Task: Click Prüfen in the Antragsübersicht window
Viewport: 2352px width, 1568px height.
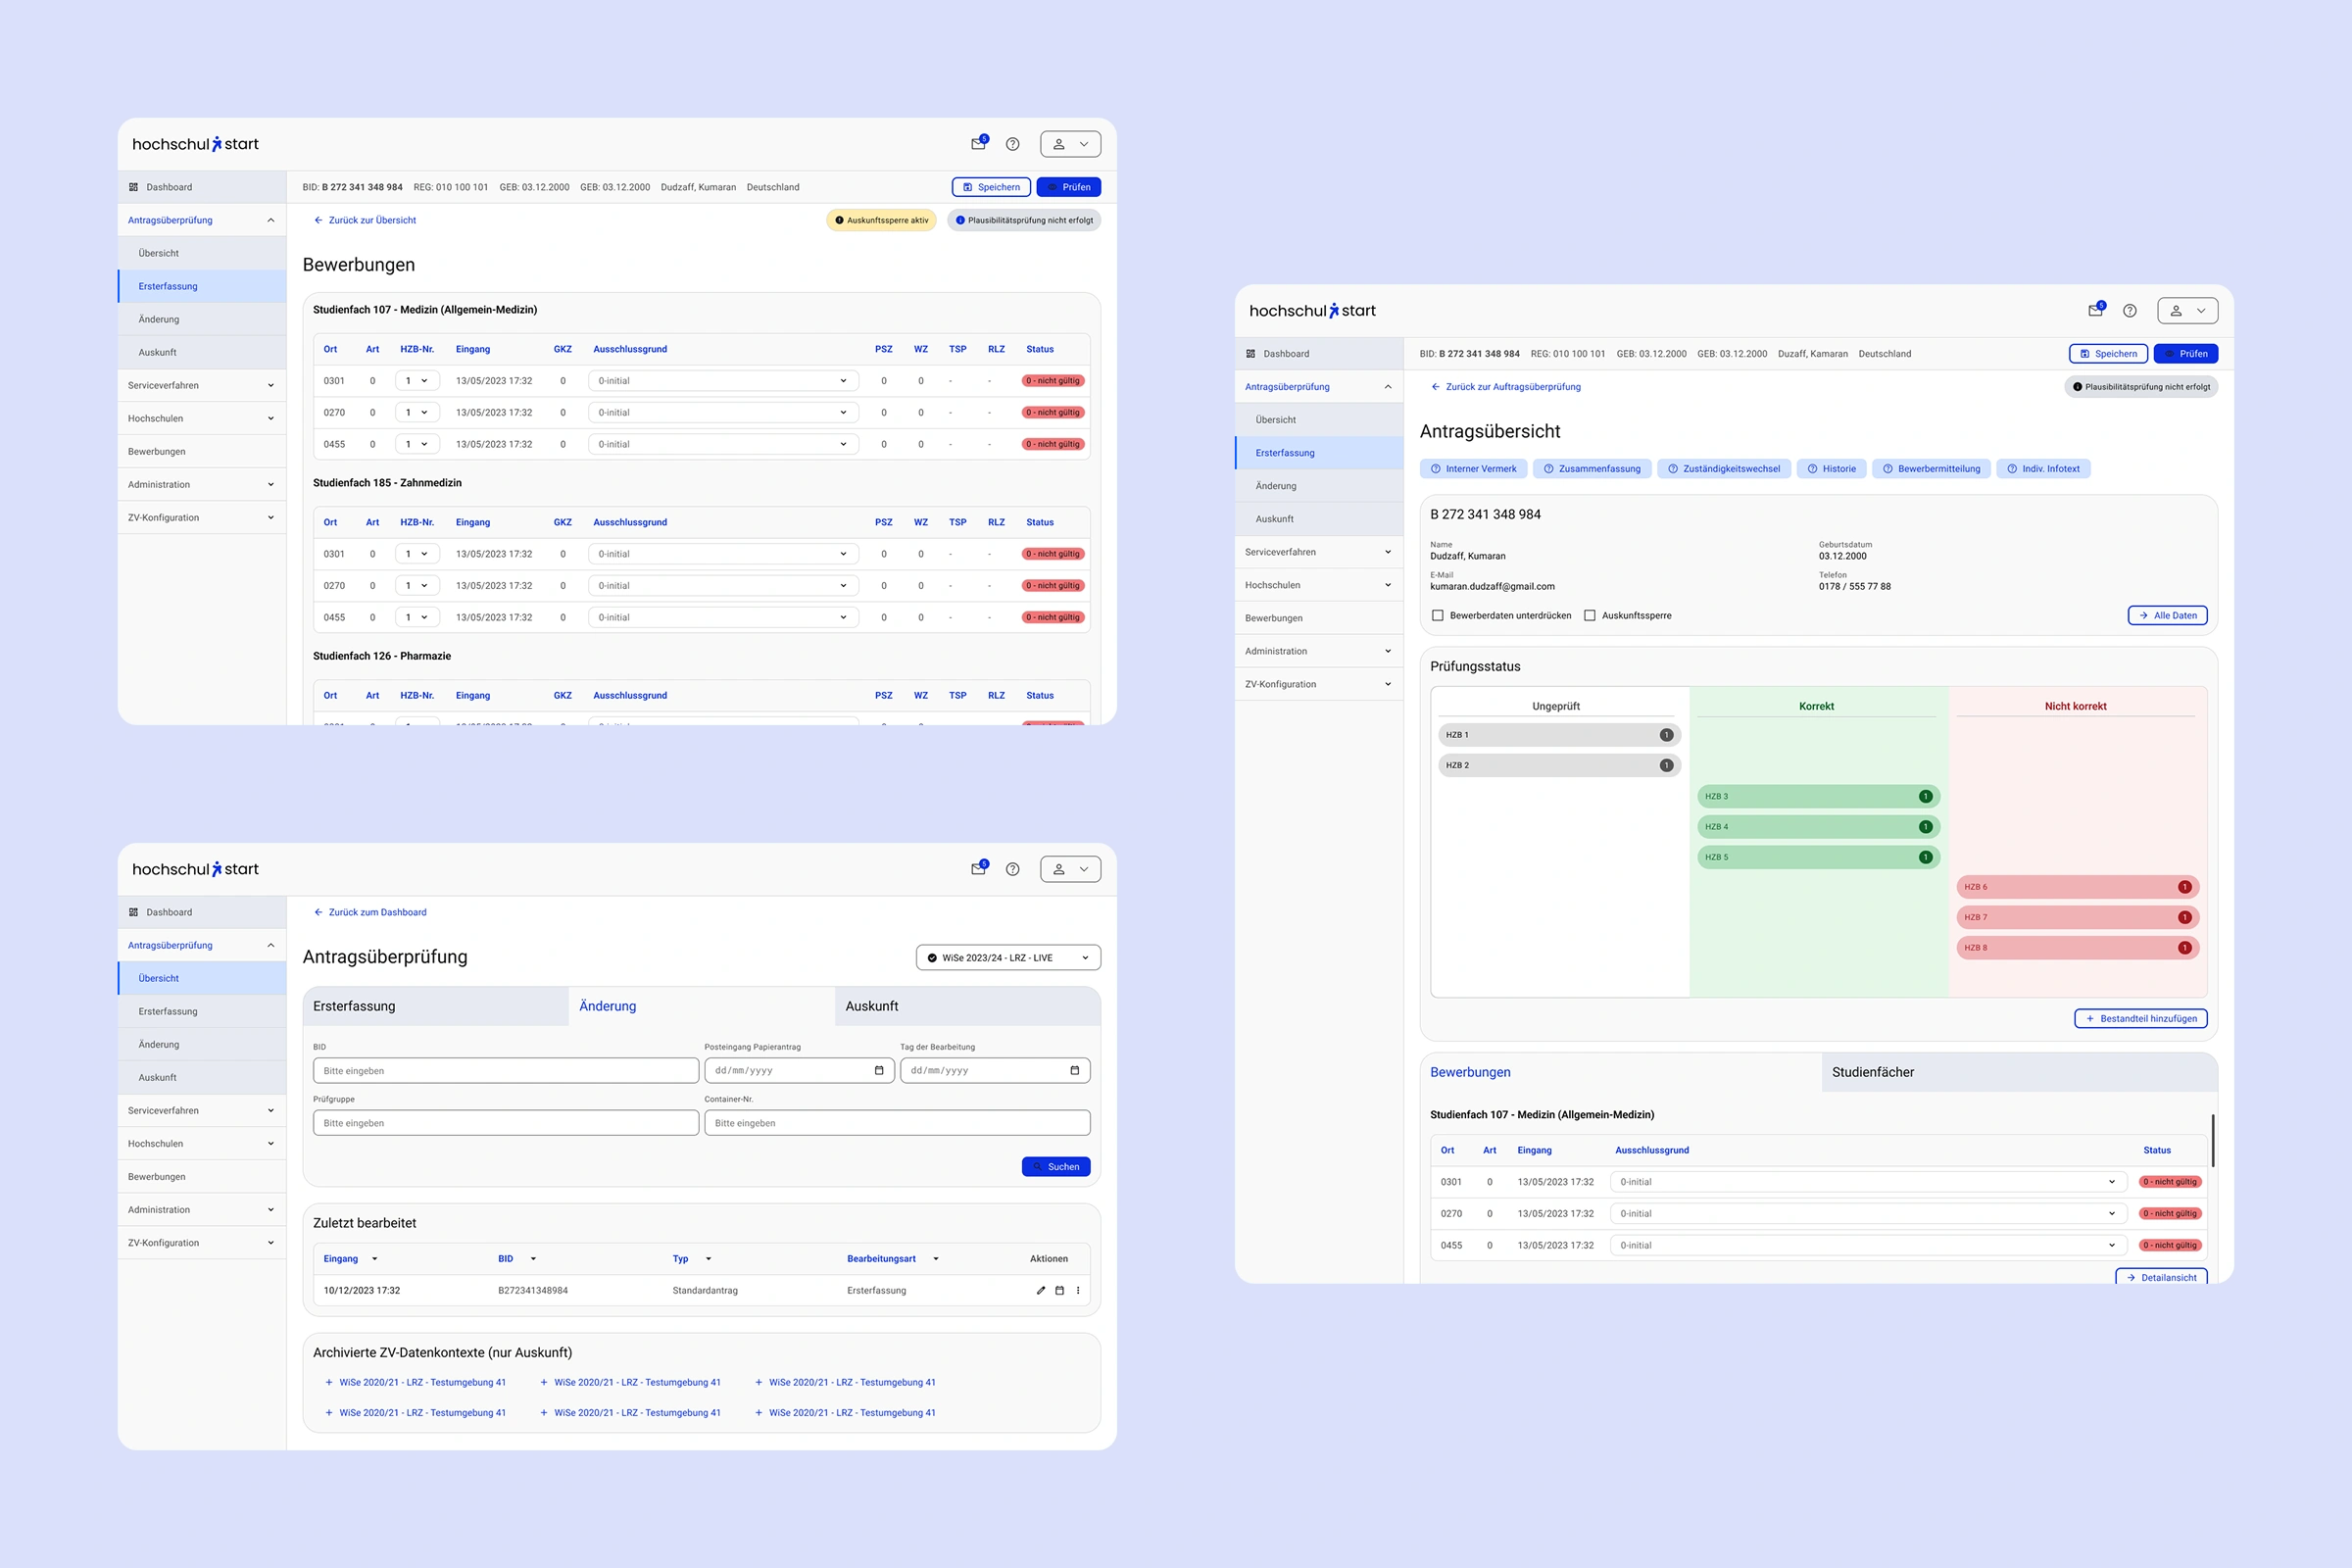Action: point(2185,354)
